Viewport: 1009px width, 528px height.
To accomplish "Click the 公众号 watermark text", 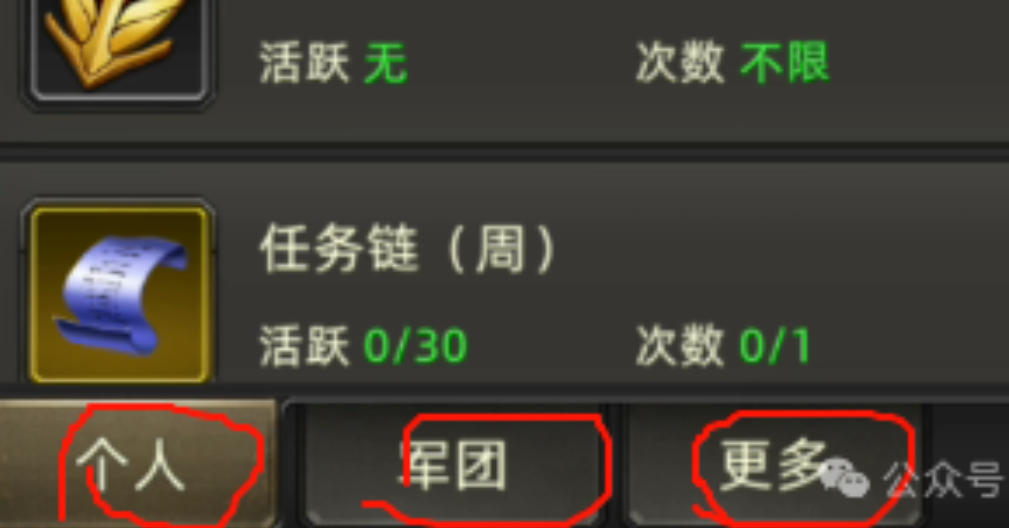I will pyautogui.click(x=943, y=478).
